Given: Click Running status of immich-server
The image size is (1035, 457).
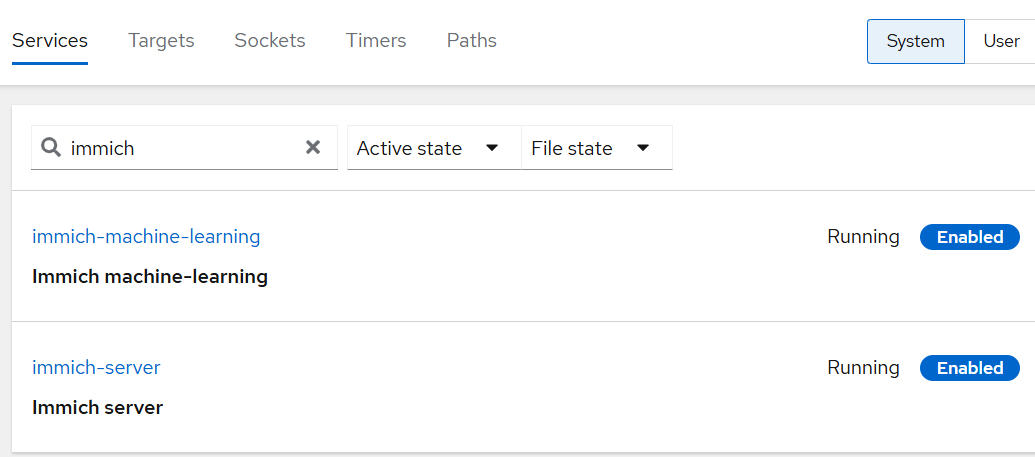Looking at the screenshot, I should (863, 368).
